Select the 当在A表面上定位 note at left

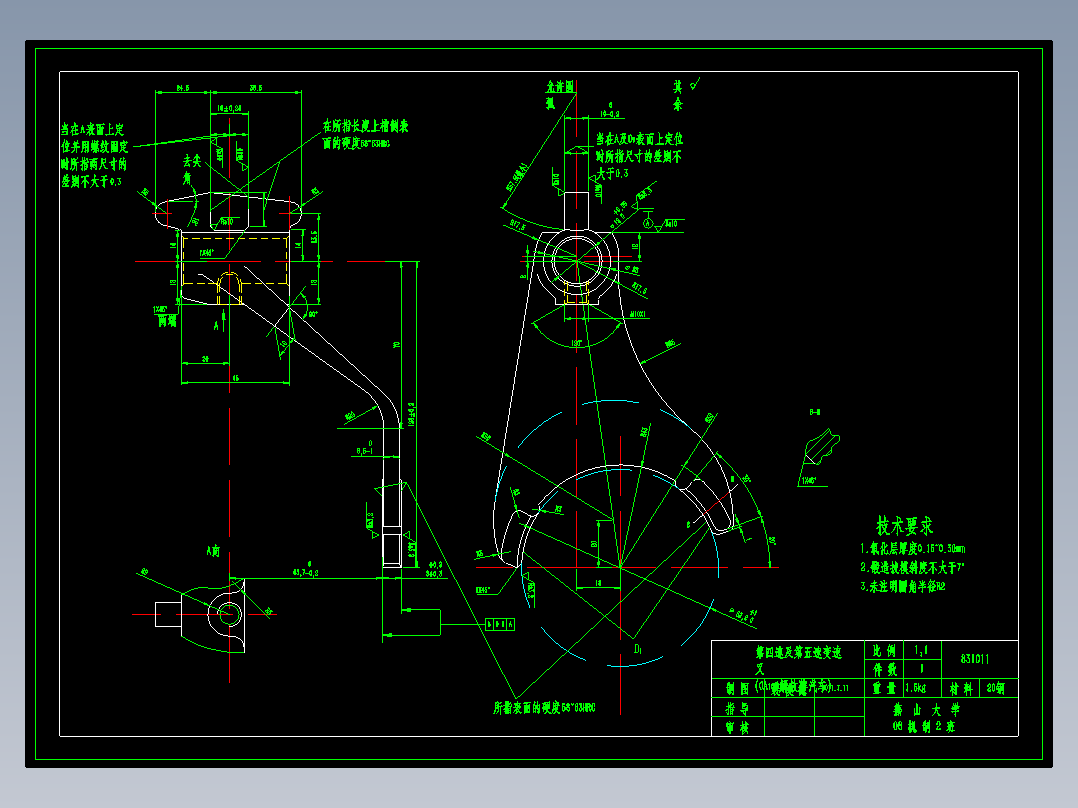pos(94,155)
